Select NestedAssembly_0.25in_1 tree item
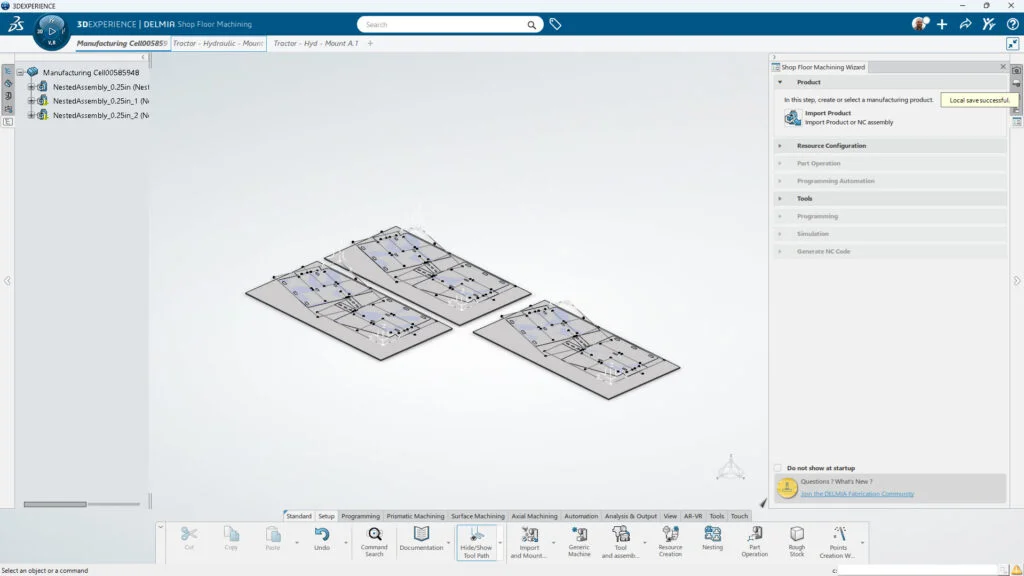1024x576 pixels. click(101, 101)
